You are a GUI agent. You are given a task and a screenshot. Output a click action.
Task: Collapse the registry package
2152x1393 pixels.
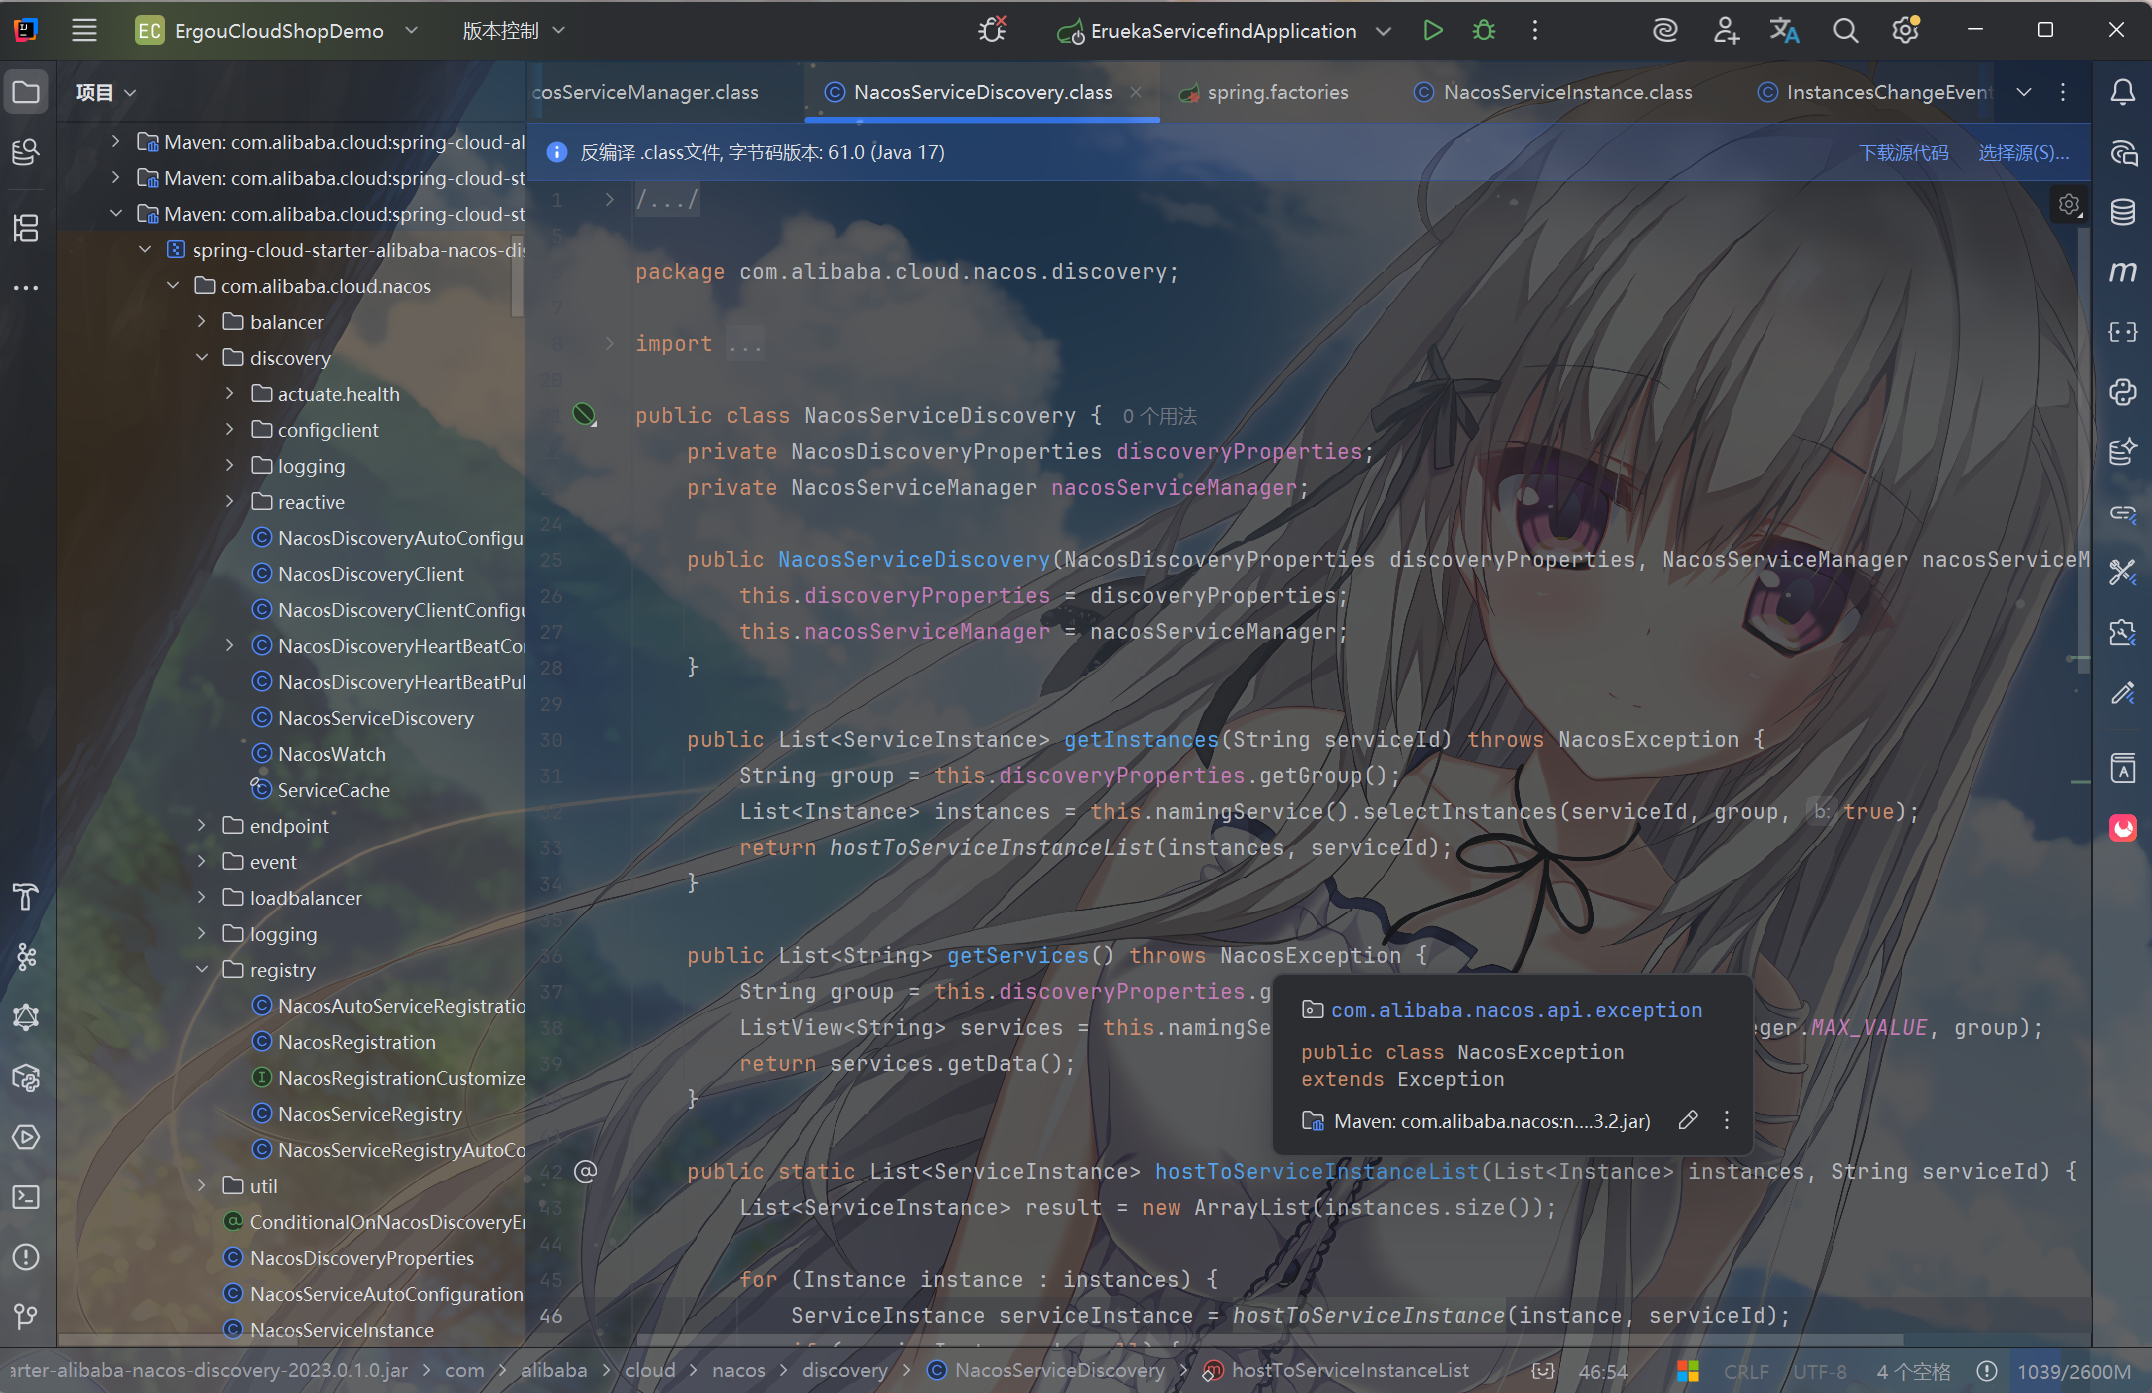[x=202, y=969]
